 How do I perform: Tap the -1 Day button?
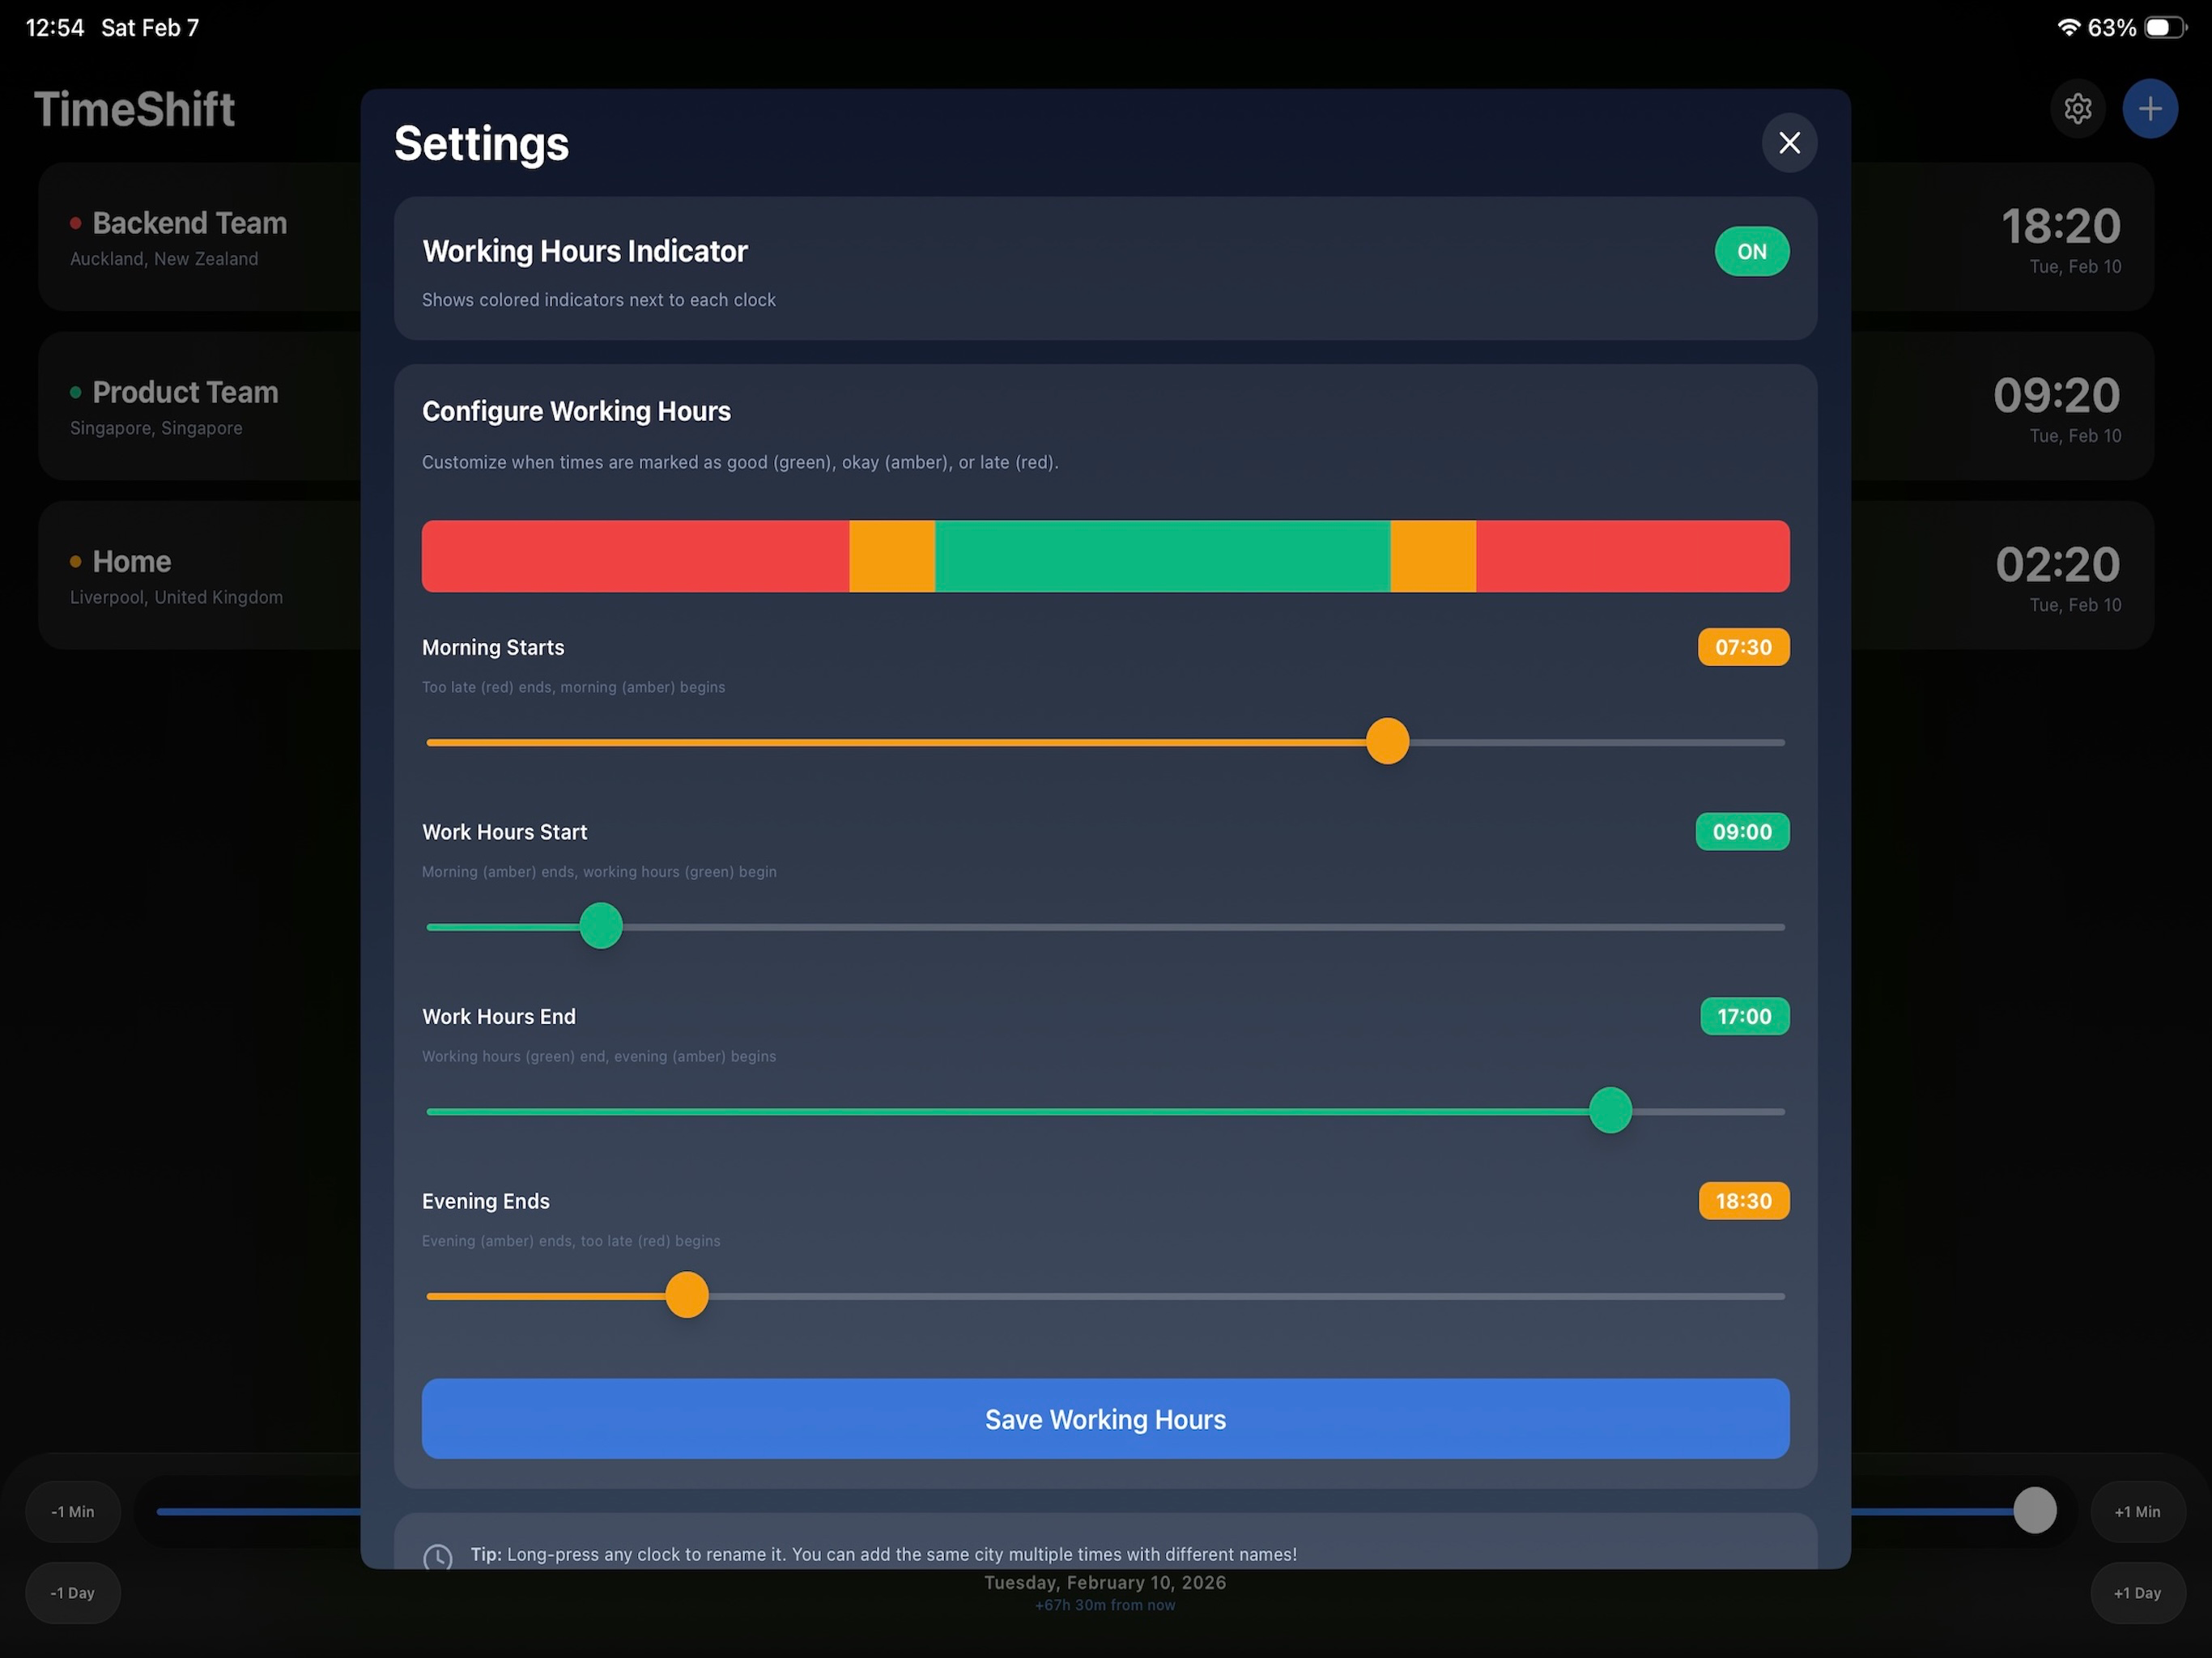(73, 1592)
